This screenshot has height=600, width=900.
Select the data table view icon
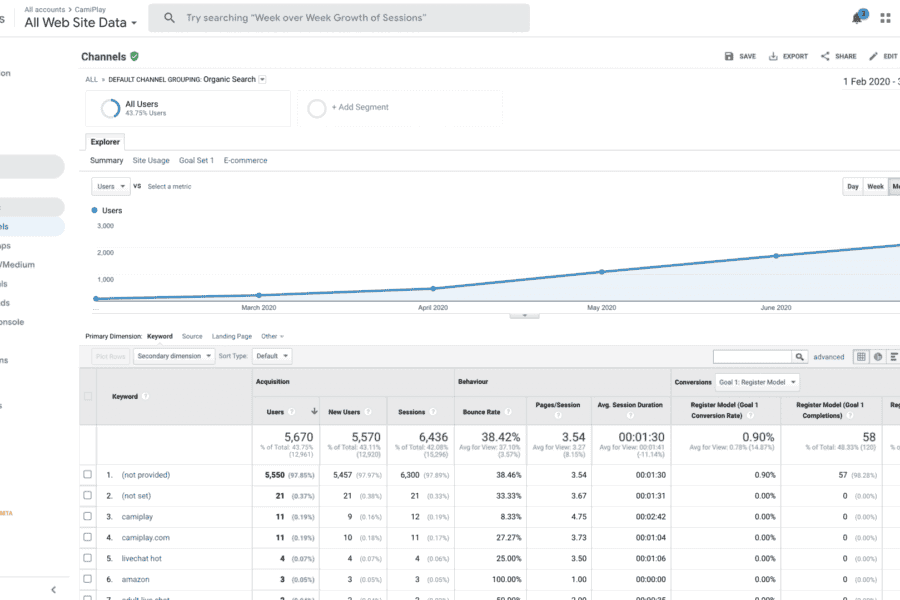(x=861, y=356)
